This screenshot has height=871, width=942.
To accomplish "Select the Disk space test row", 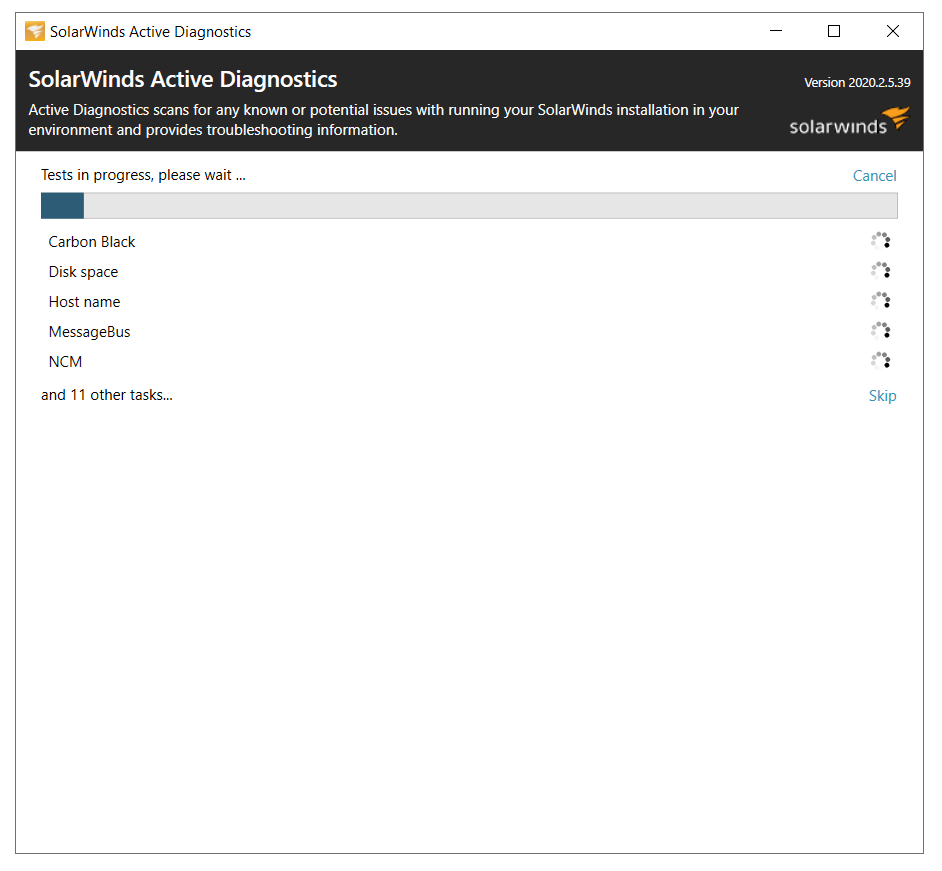I will 469,272.
